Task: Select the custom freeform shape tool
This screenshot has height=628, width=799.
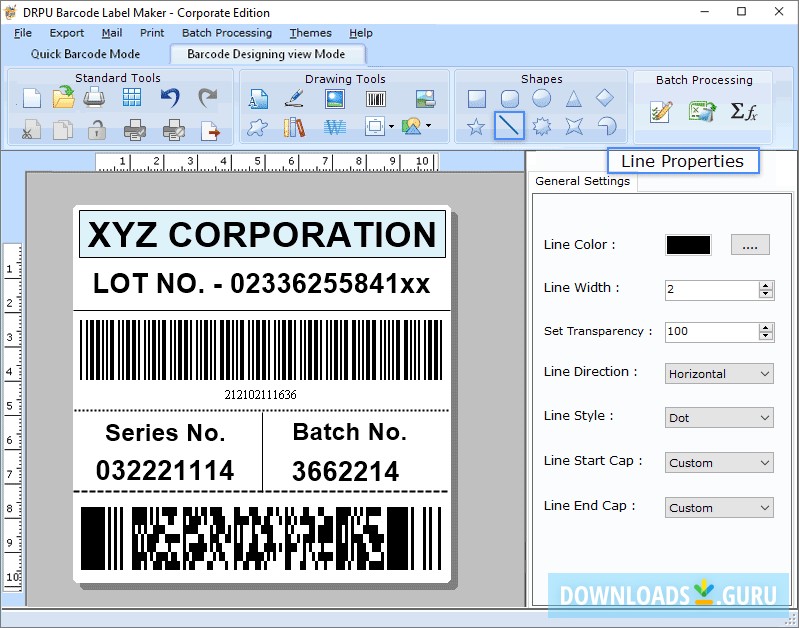Action: point(257,127)
